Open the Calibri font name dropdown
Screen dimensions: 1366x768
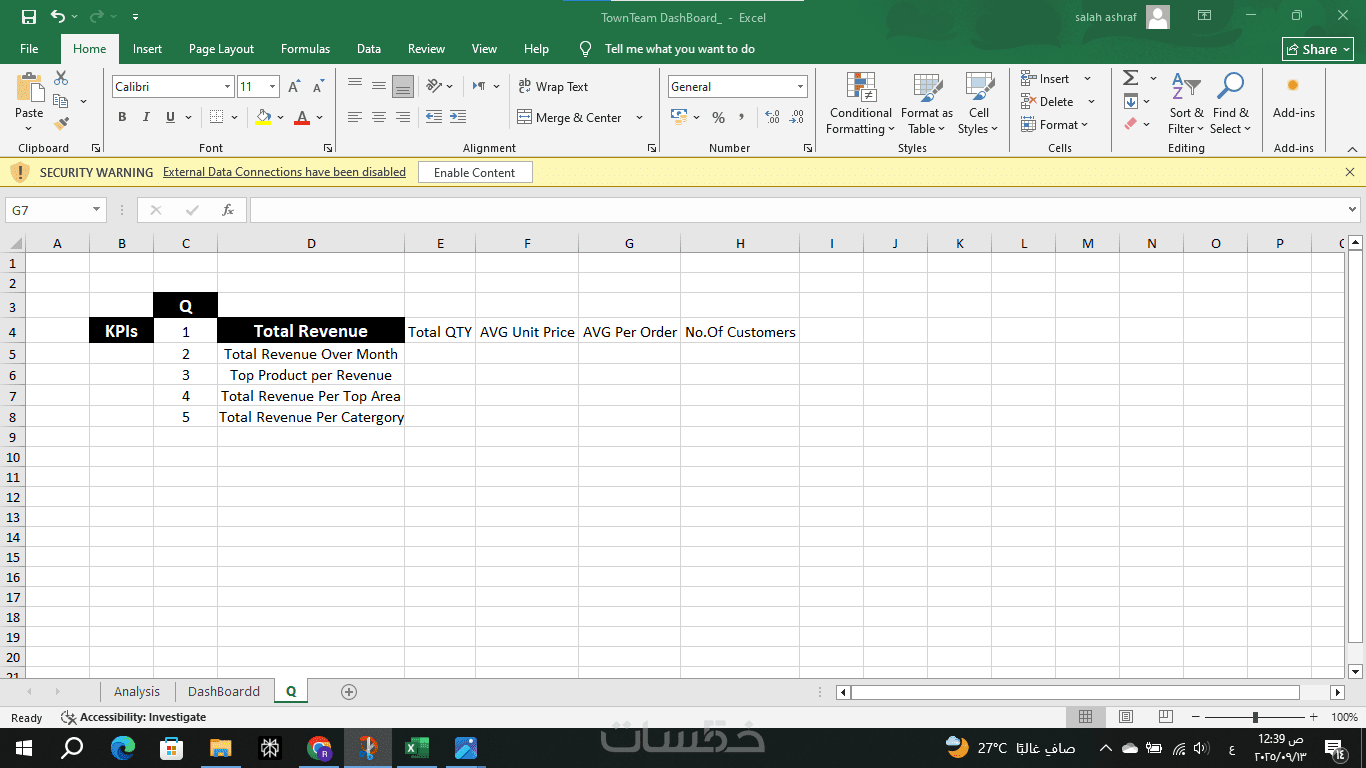click(x=228, y=87)
